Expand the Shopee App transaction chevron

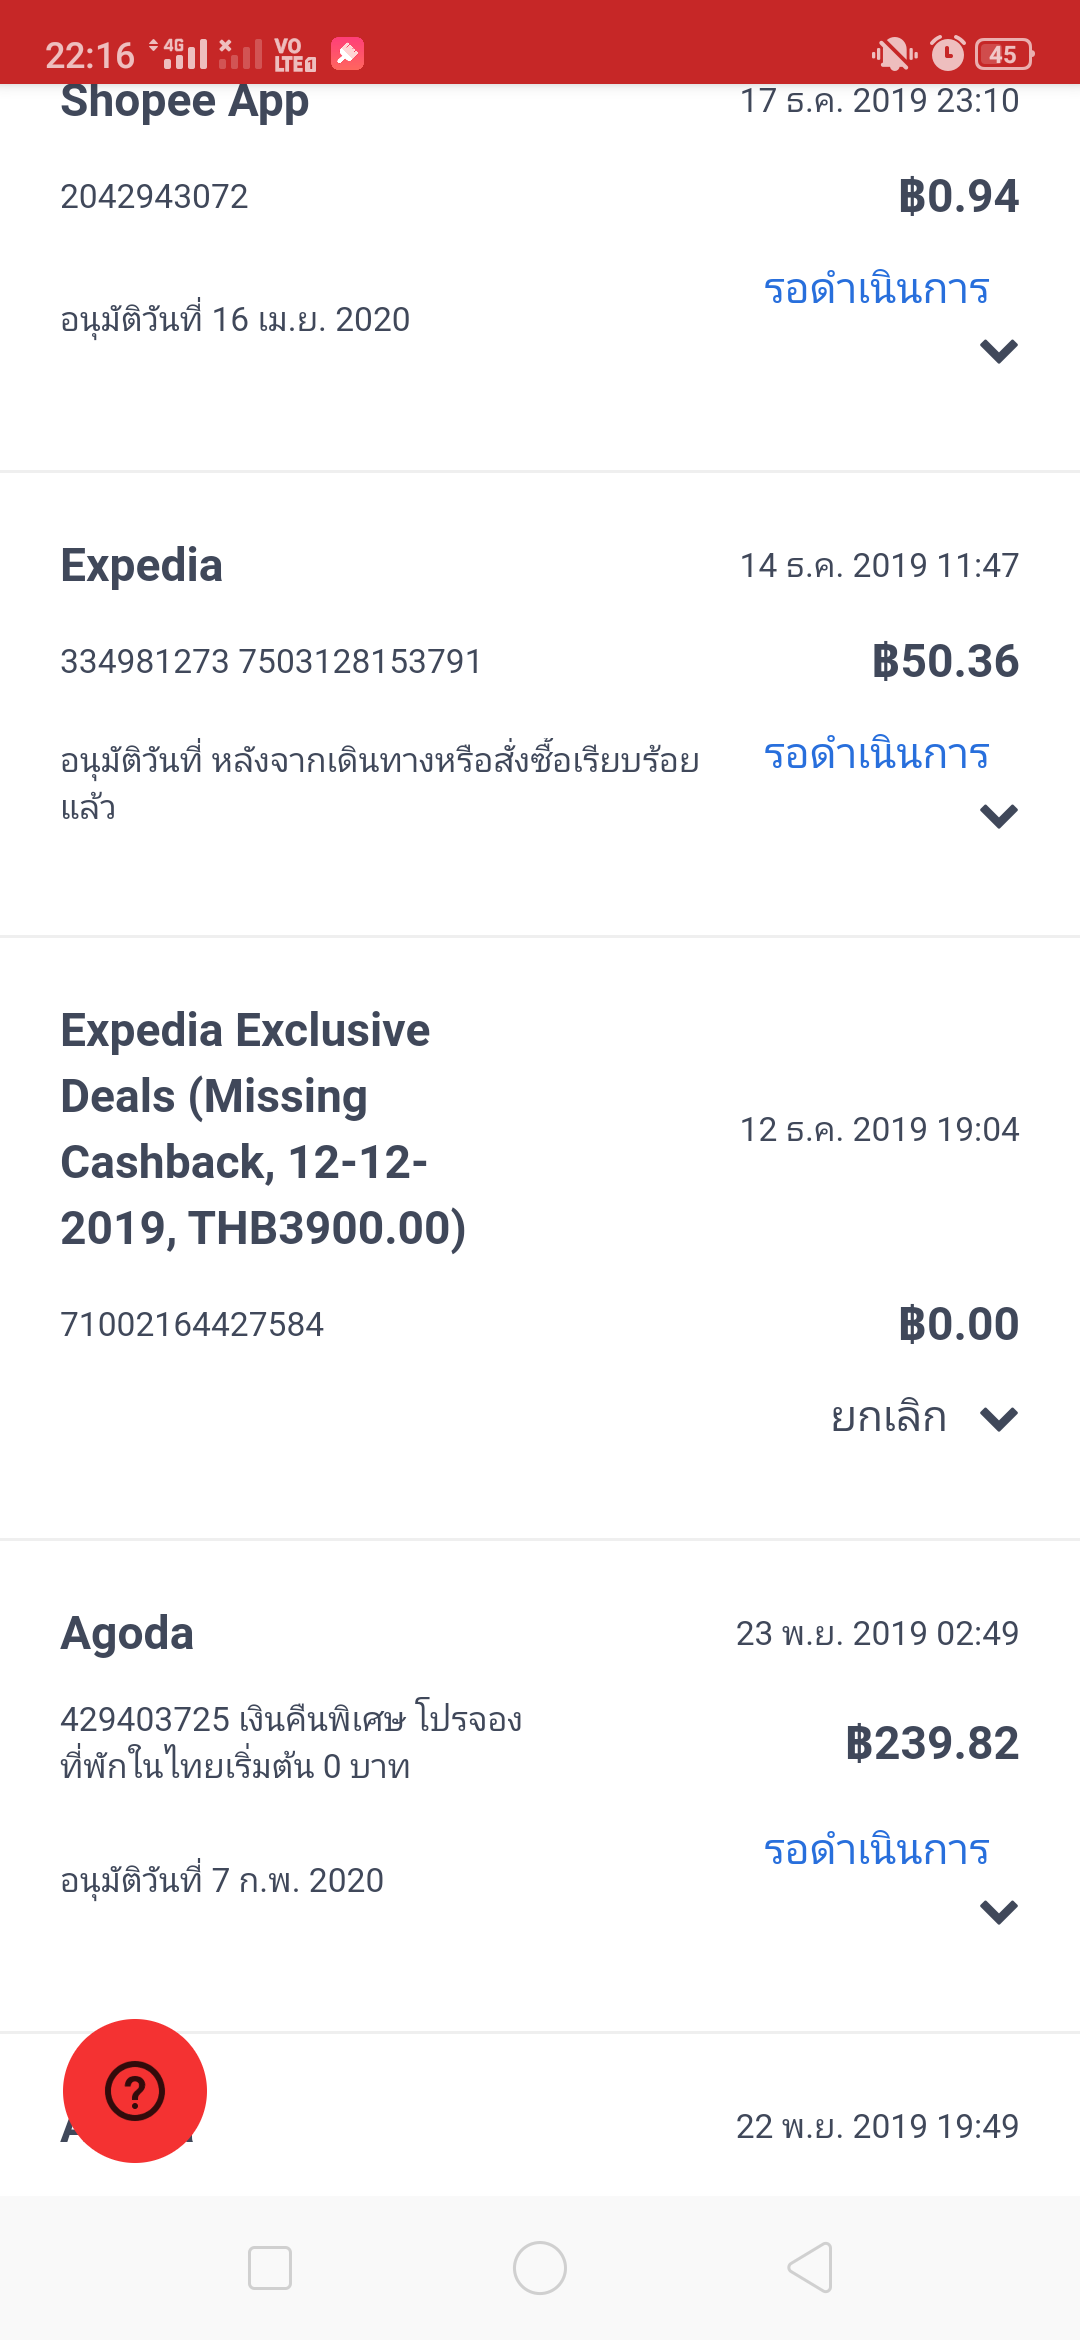pos(999,351)
